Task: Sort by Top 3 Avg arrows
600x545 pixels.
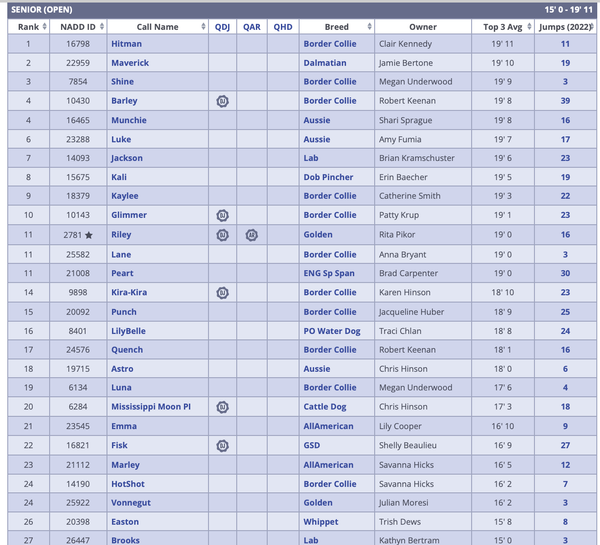Action: pos(529,26)
